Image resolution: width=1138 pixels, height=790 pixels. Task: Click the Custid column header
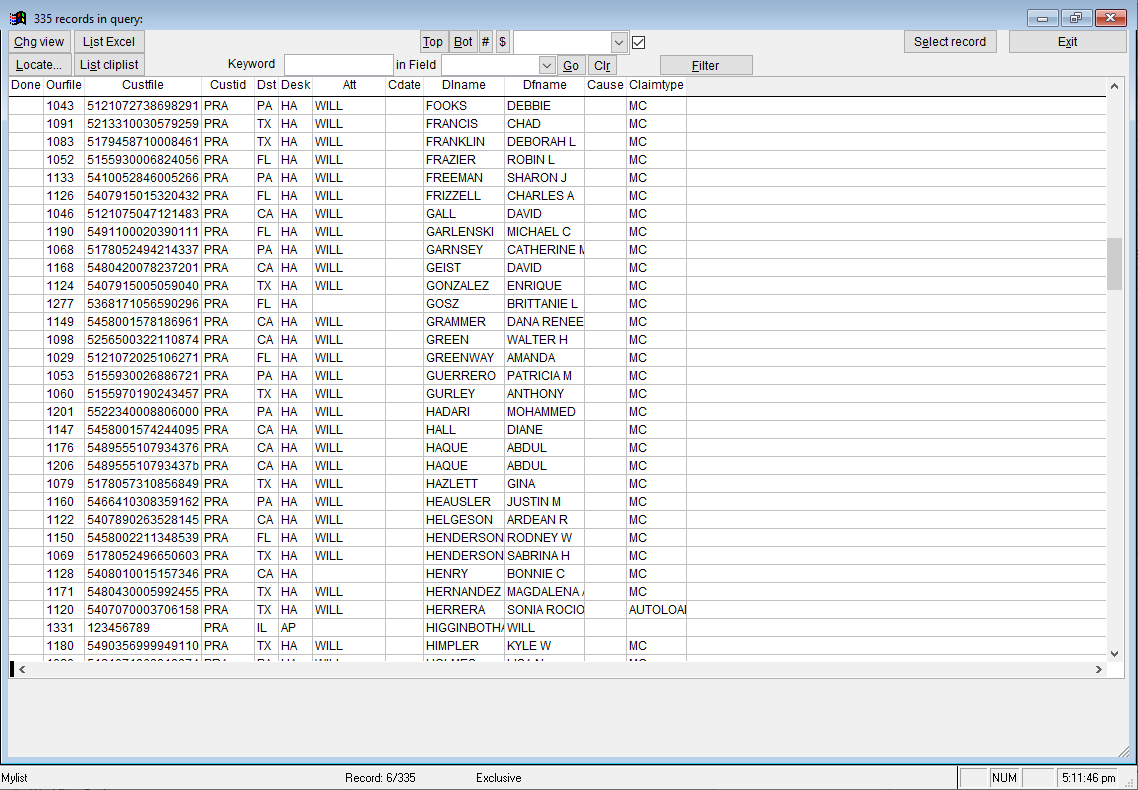[228, 85]
